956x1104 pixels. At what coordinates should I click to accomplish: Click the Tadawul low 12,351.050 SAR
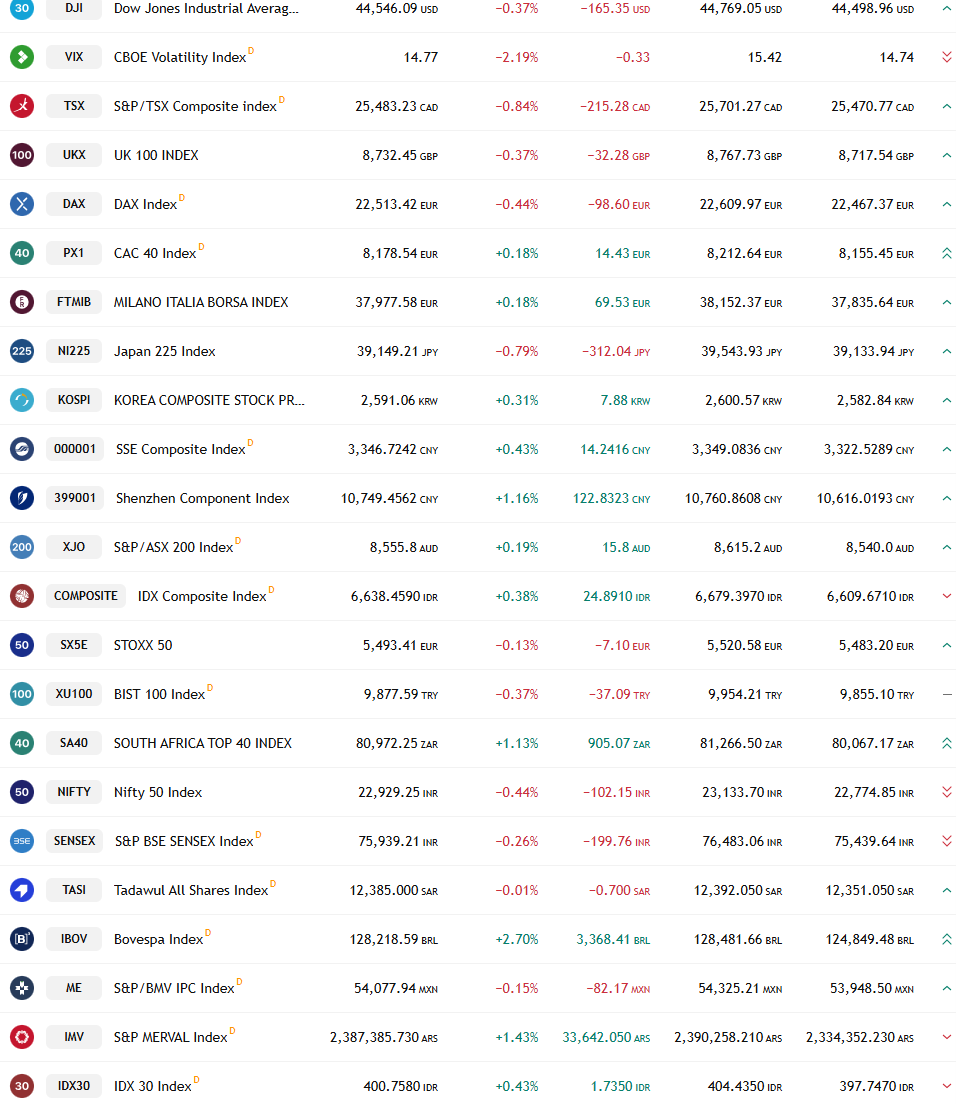point(869,891)
